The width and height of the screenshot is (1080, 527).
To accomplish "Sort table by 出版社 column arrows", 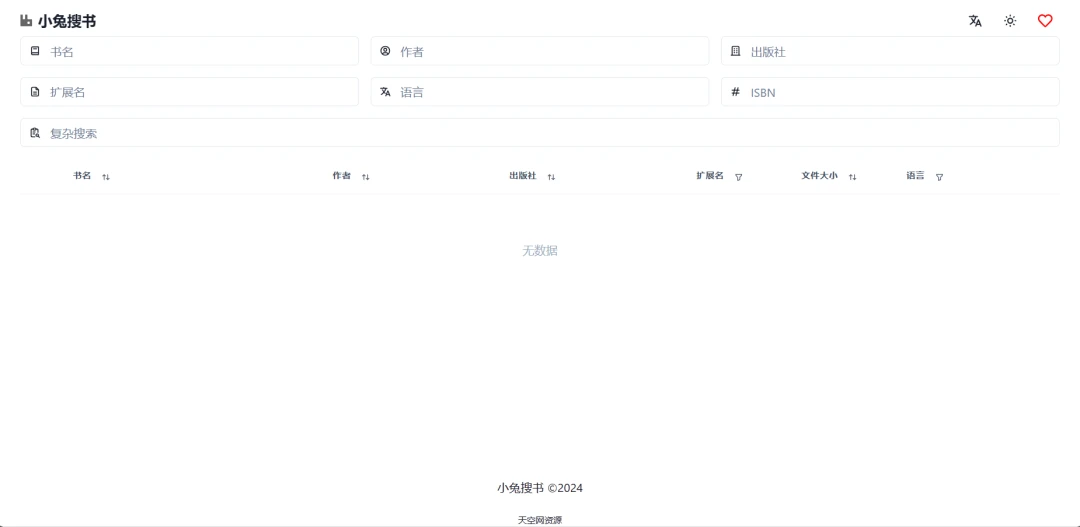I will click(x=551, y=177).
